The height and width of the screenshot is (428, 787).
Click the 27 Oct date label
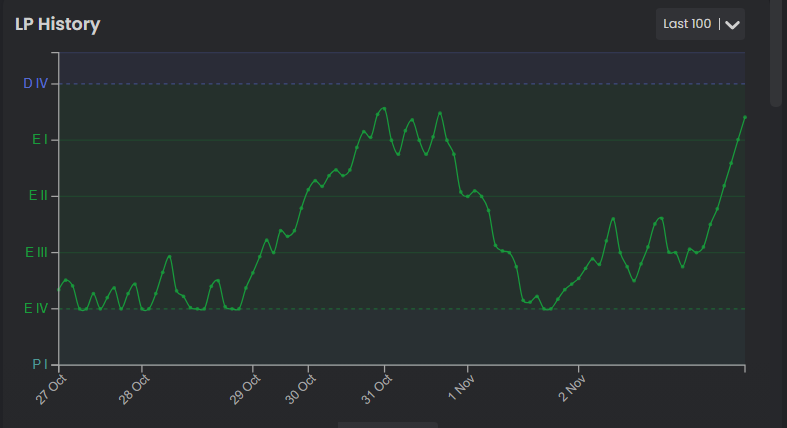51,390
